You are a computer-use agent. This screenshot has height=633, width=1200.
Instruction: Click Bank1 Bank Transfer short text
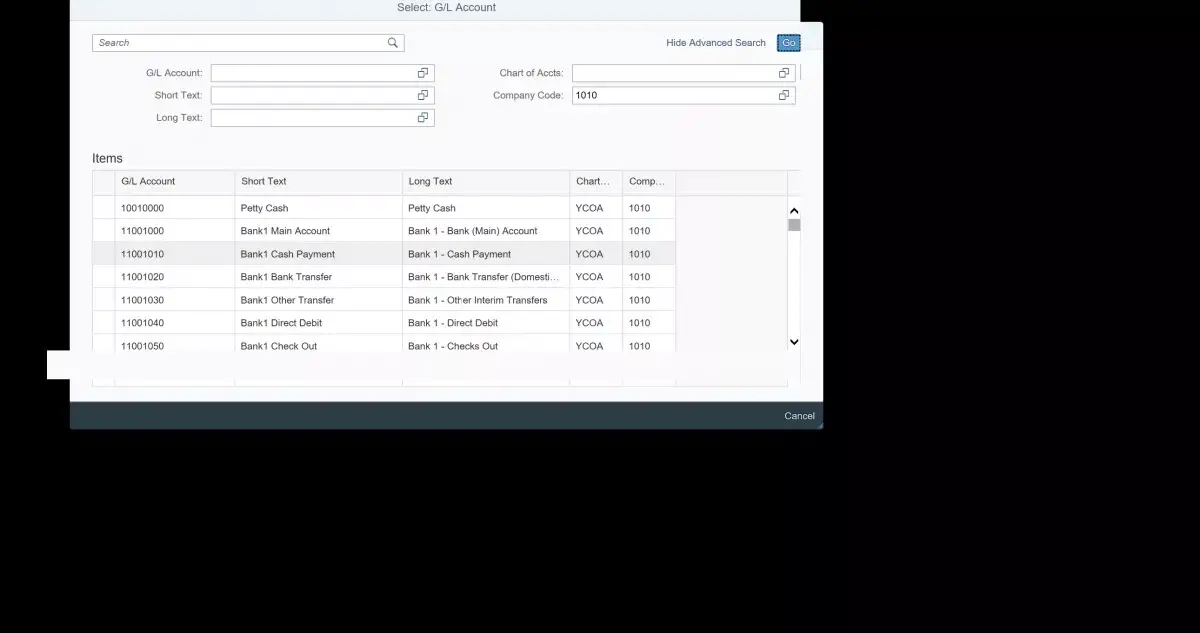click(x=286, y=277)
